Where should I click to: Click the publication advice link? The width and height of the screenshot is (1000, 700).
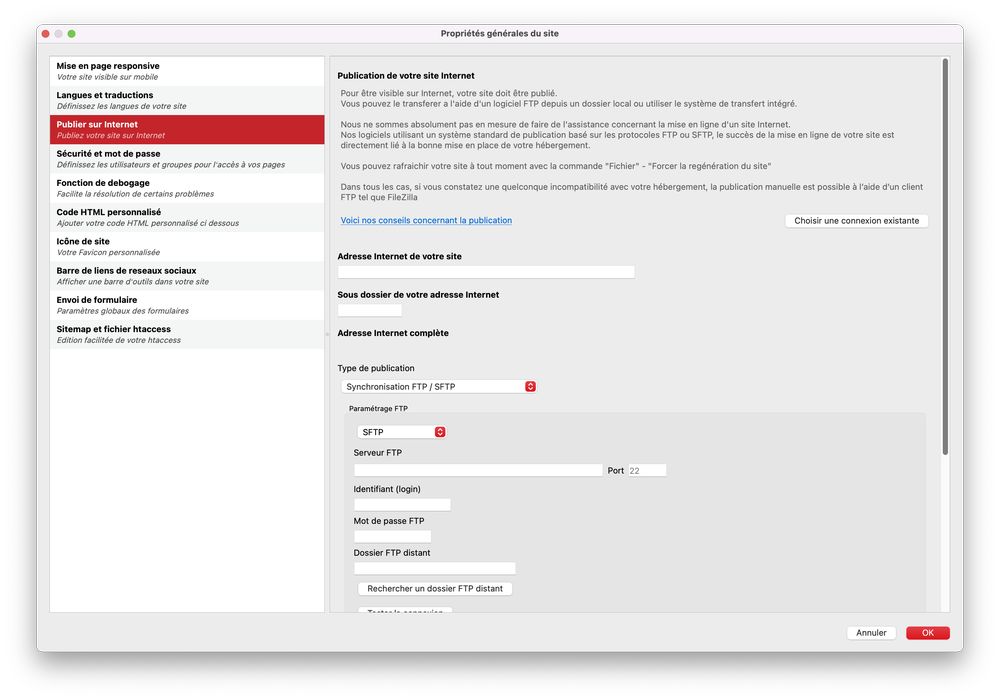click(x=426, y=220)
